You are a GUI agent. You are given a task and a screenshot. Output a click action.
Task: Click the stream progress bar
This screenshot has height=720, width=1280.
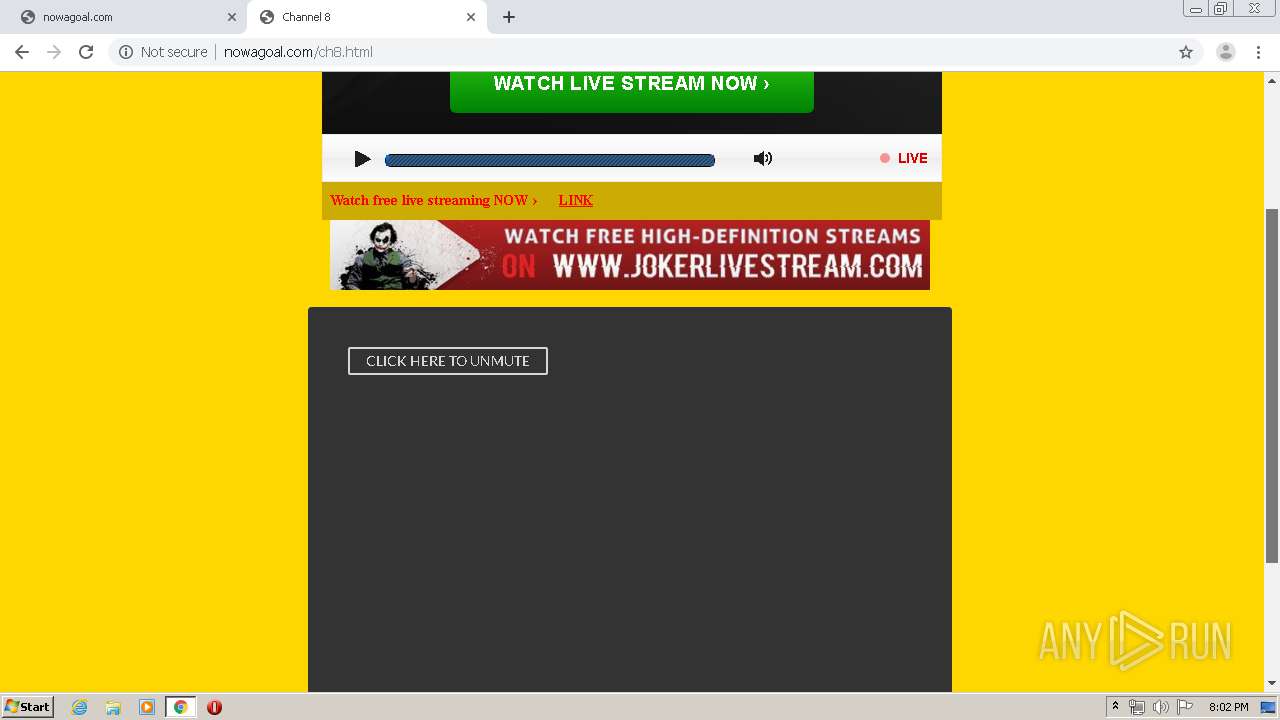coord(550,160)
